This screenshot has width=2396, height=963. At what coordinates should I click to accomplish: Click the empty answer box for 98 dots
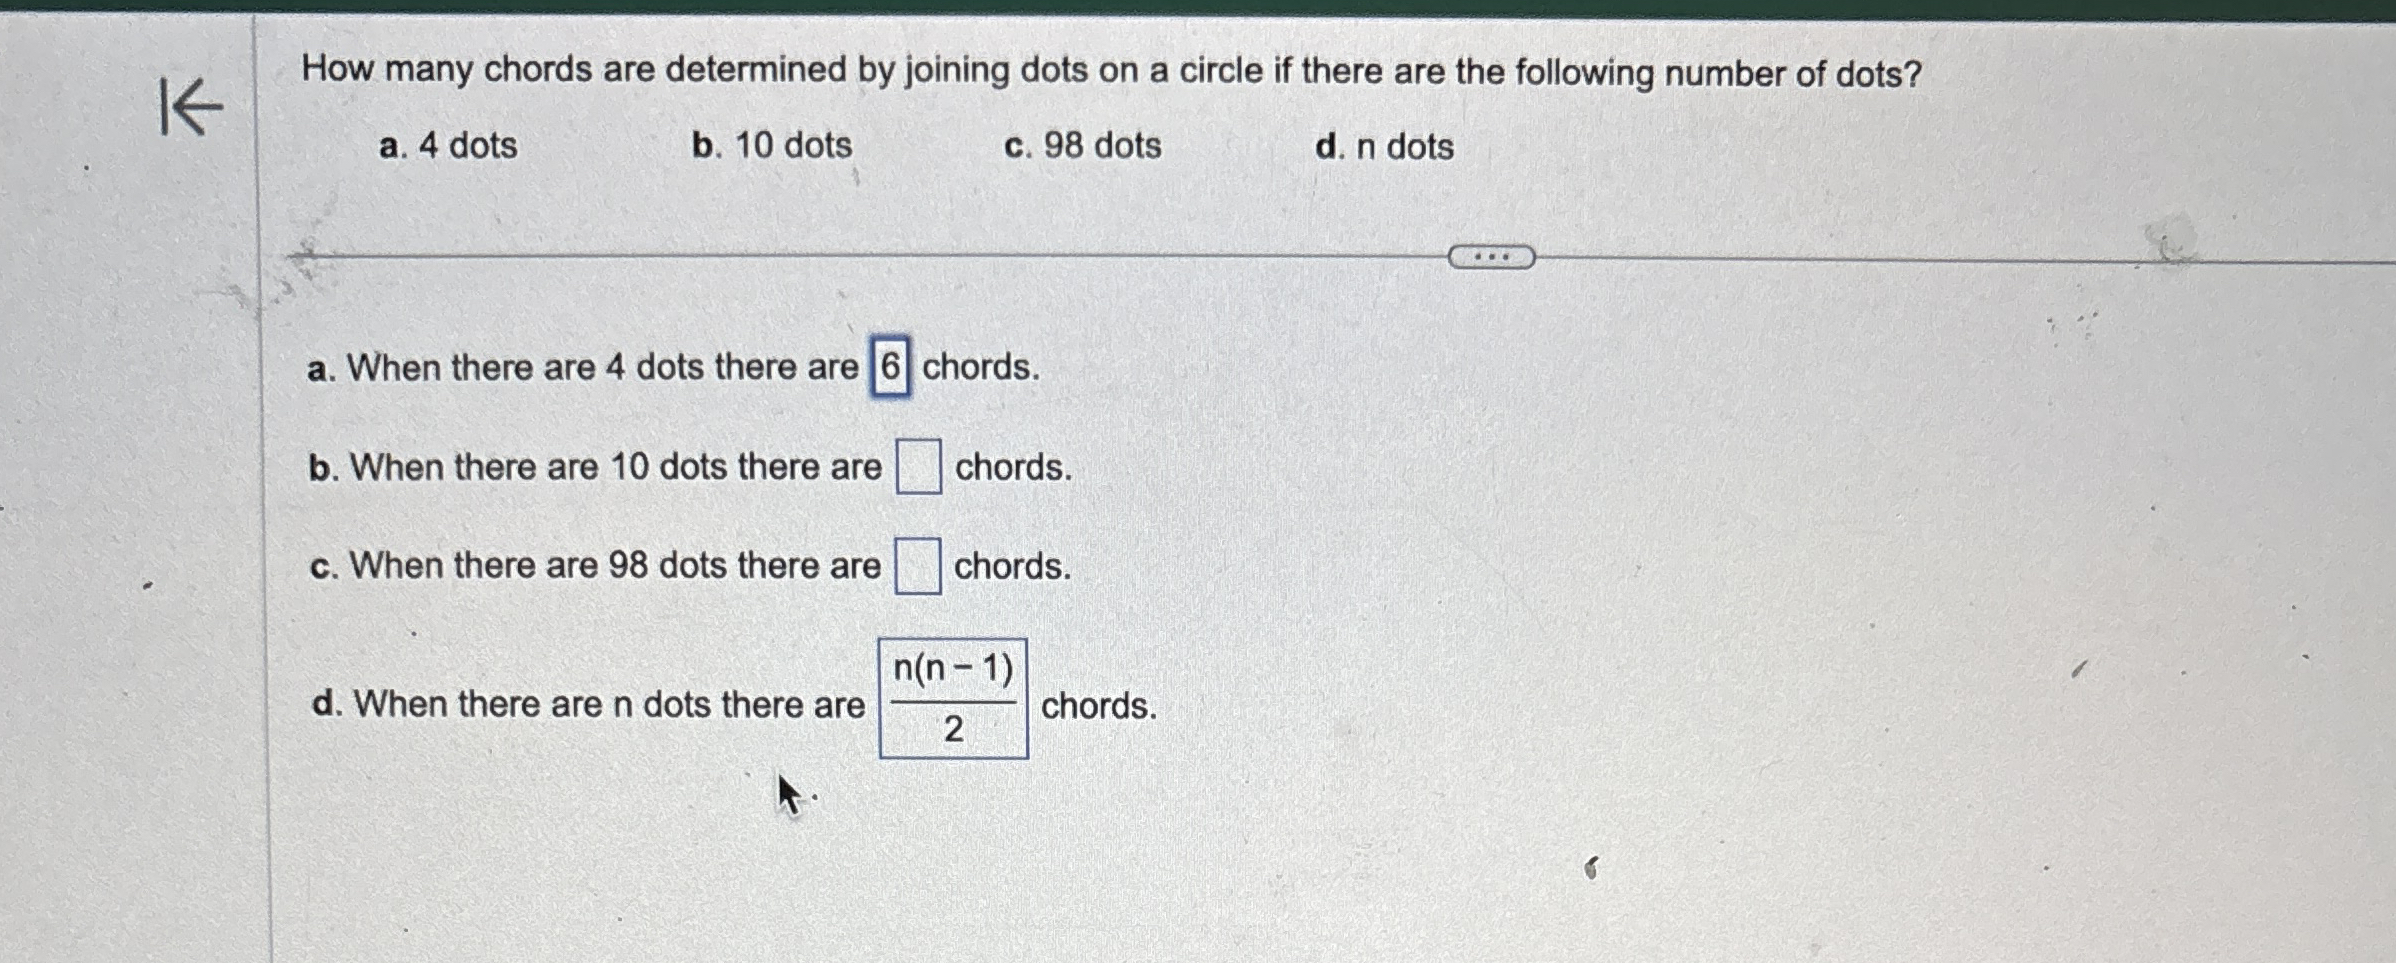tap(919, 564)
